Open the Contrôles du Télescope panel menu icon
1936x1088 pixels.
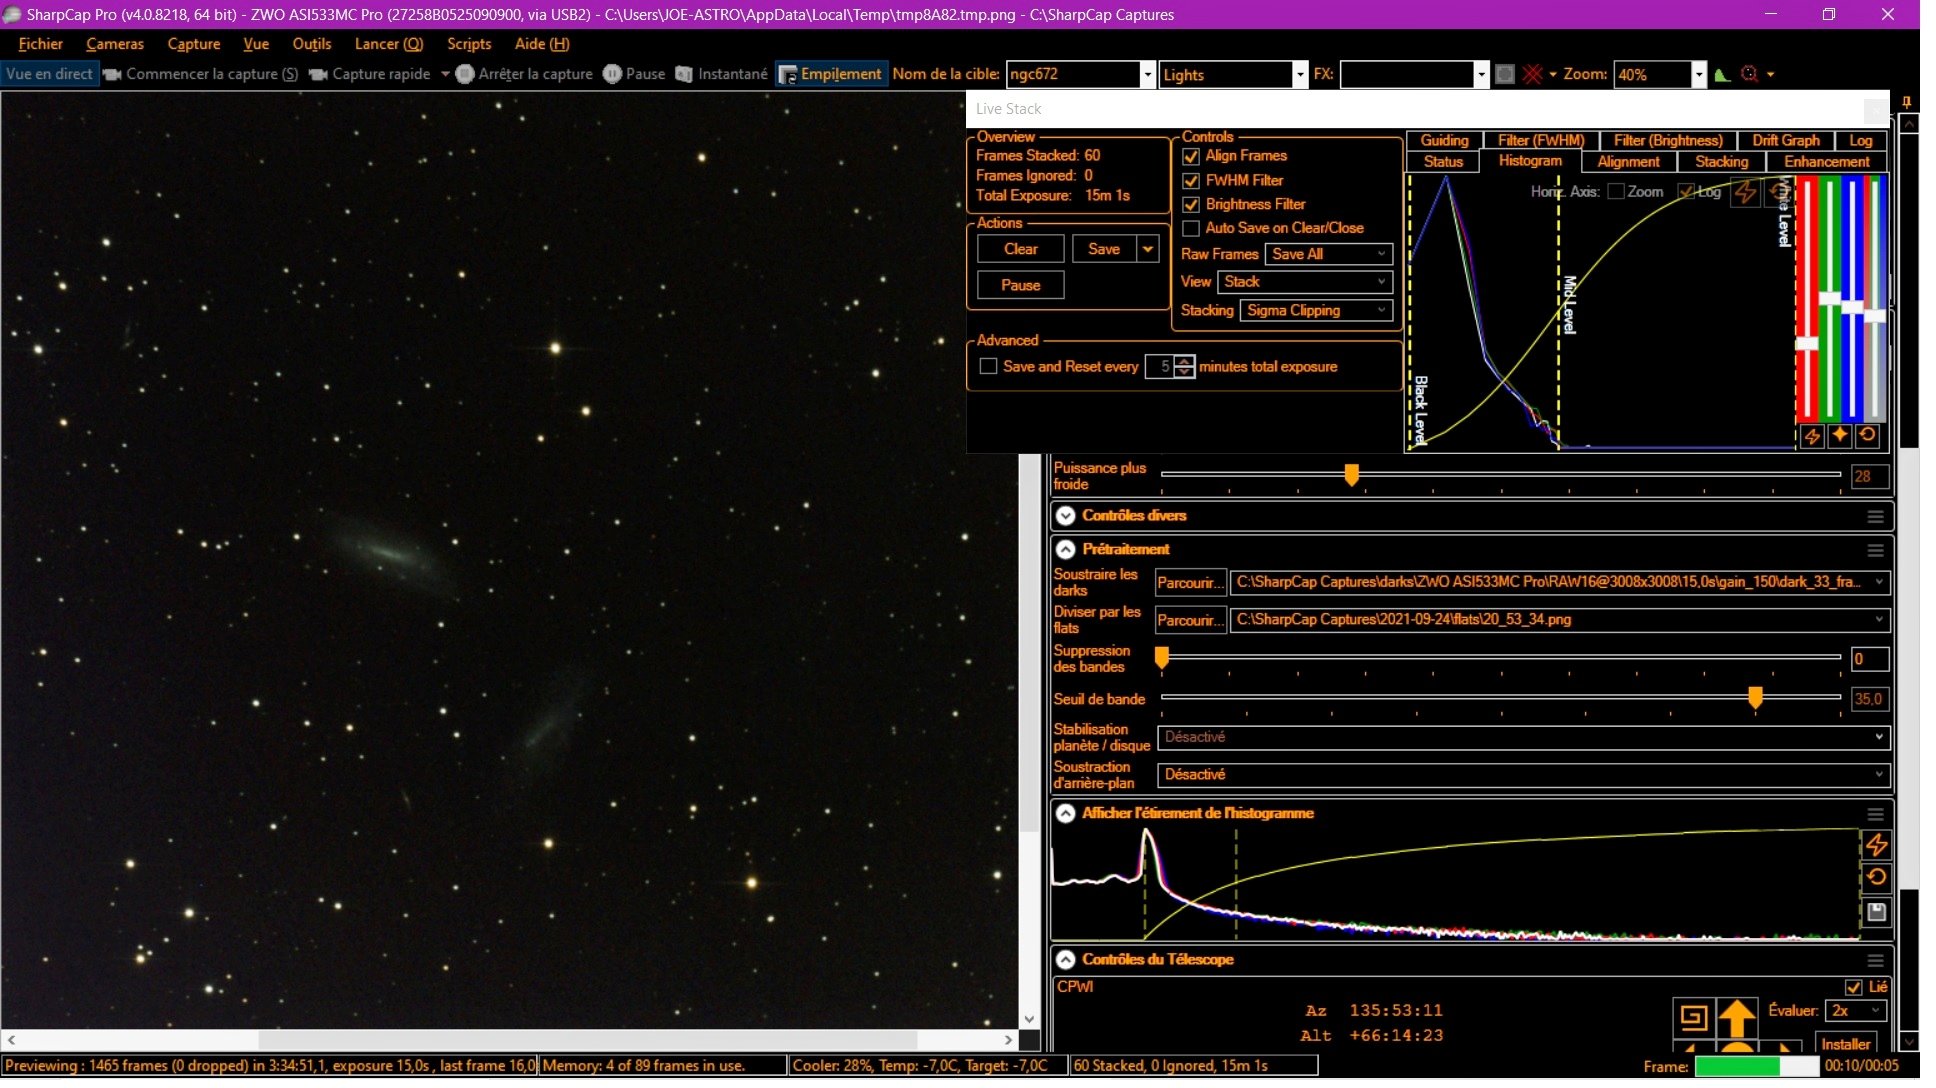pyautogui.click(x=1875, y=960)
